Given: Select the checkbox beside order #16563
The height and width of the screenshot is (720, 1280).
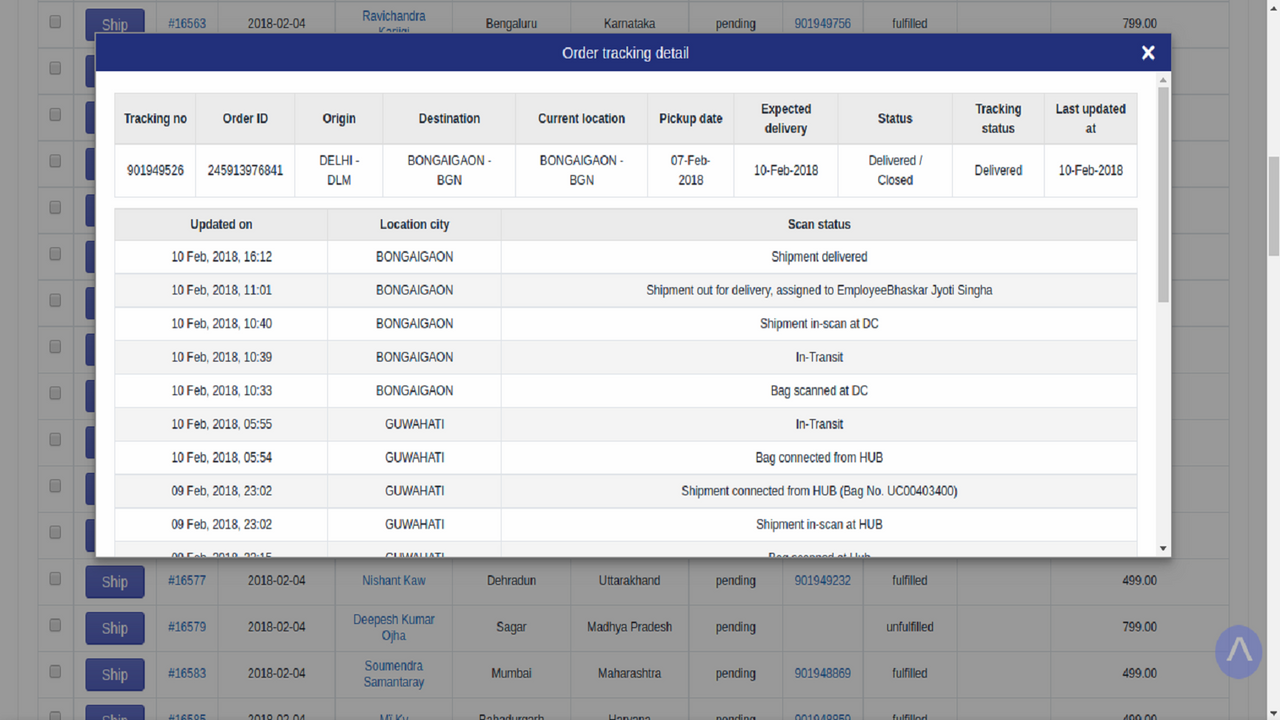Looking at the screenshot, I should (x=55, y=22).
